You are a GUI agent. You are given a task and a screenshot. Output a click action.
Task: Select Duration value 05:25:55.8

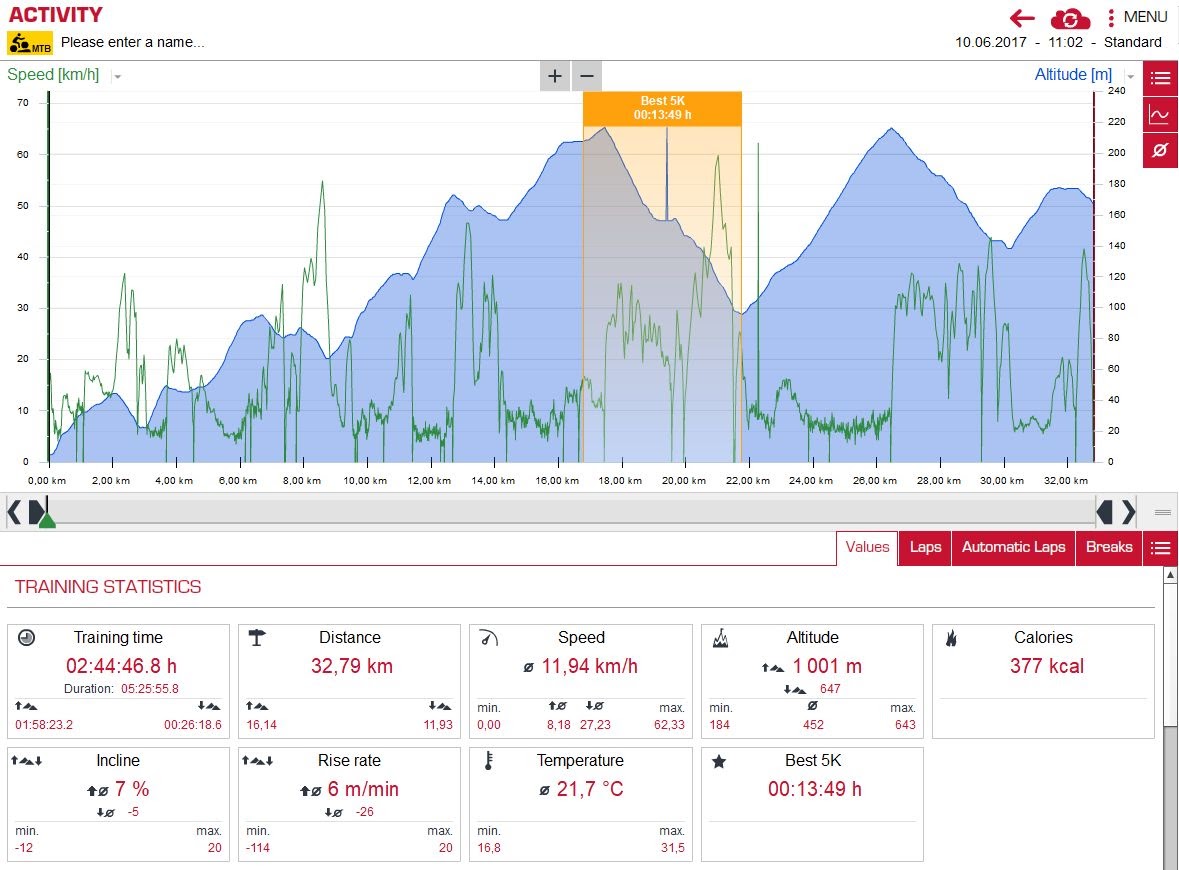[x=150, y=689]
